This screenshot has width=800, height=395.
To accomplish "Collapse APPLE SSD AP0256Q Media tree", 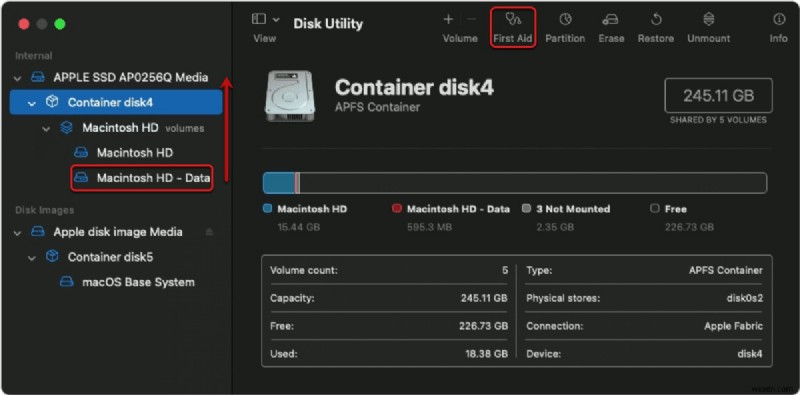I will (18, 78).
